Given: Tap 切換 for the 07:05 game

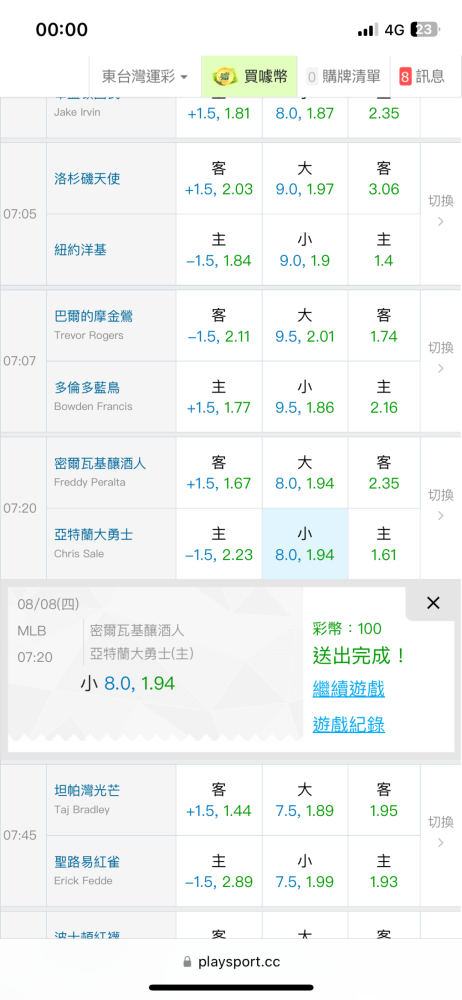Looking at the screenshot, I should point(440,210).
